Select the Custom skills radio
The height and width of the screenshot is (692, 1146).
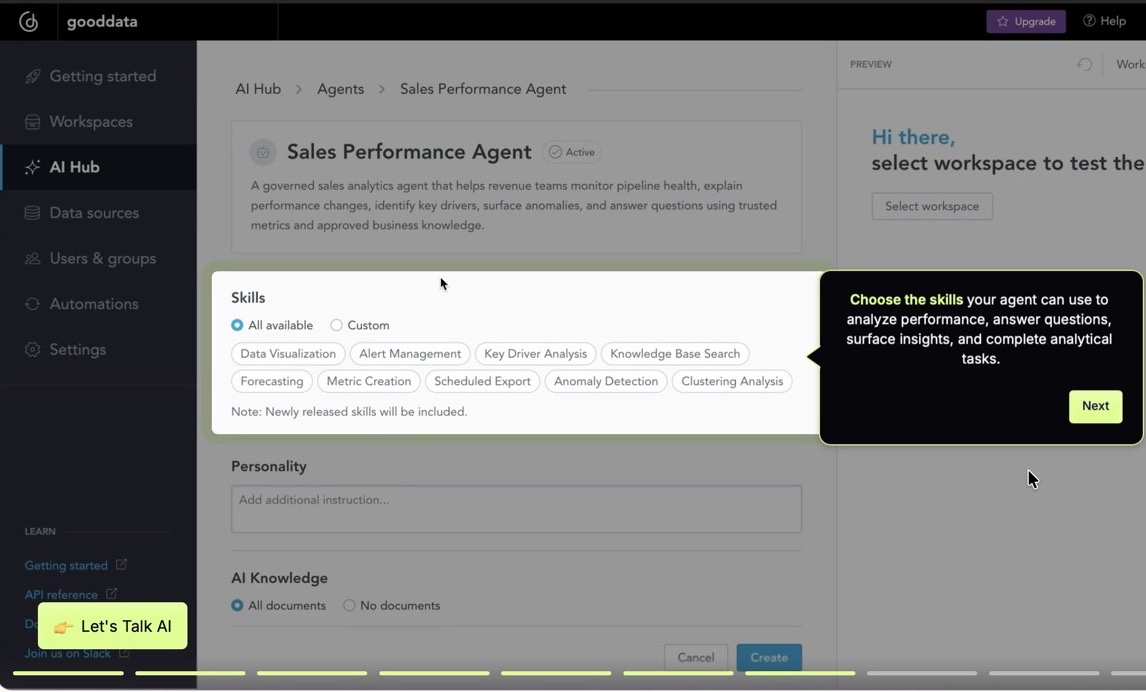click(x=336, y=325)
